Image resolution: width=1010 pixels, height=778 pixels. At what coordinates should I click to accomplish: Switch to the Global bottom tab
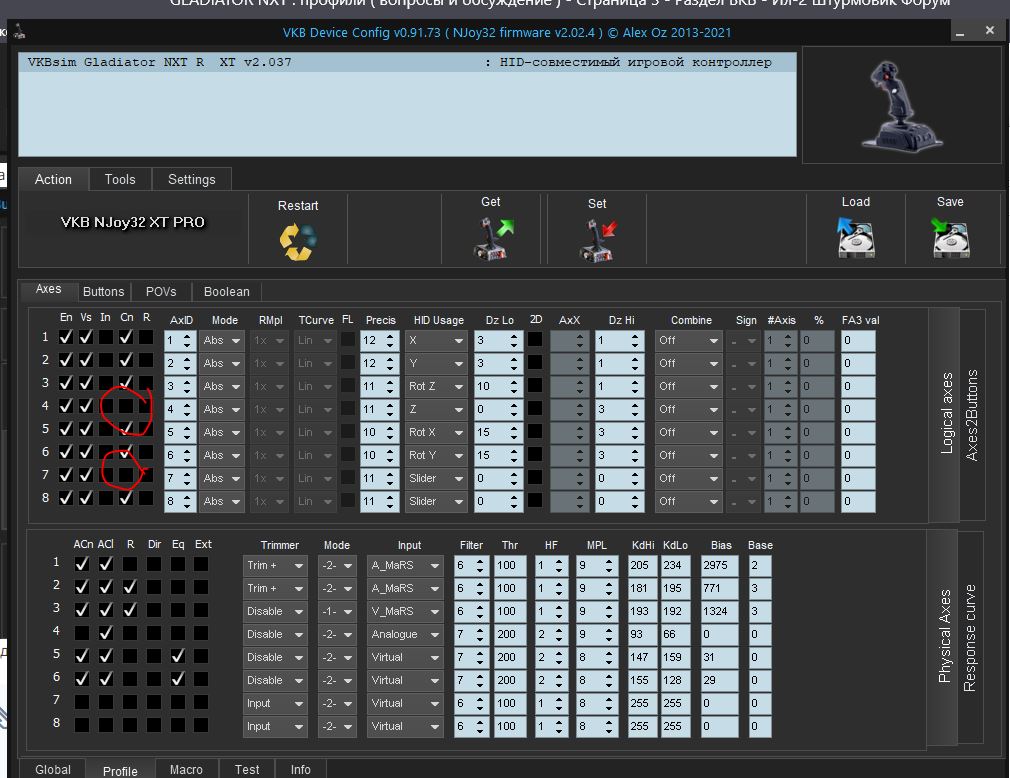coord(53,770)
